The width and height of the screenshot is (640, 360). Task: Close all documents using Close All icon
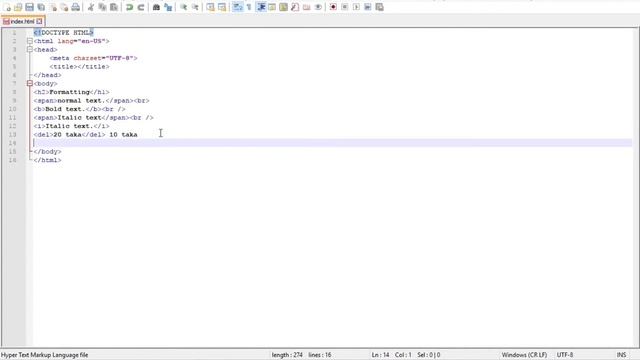(x=64, y=7)
